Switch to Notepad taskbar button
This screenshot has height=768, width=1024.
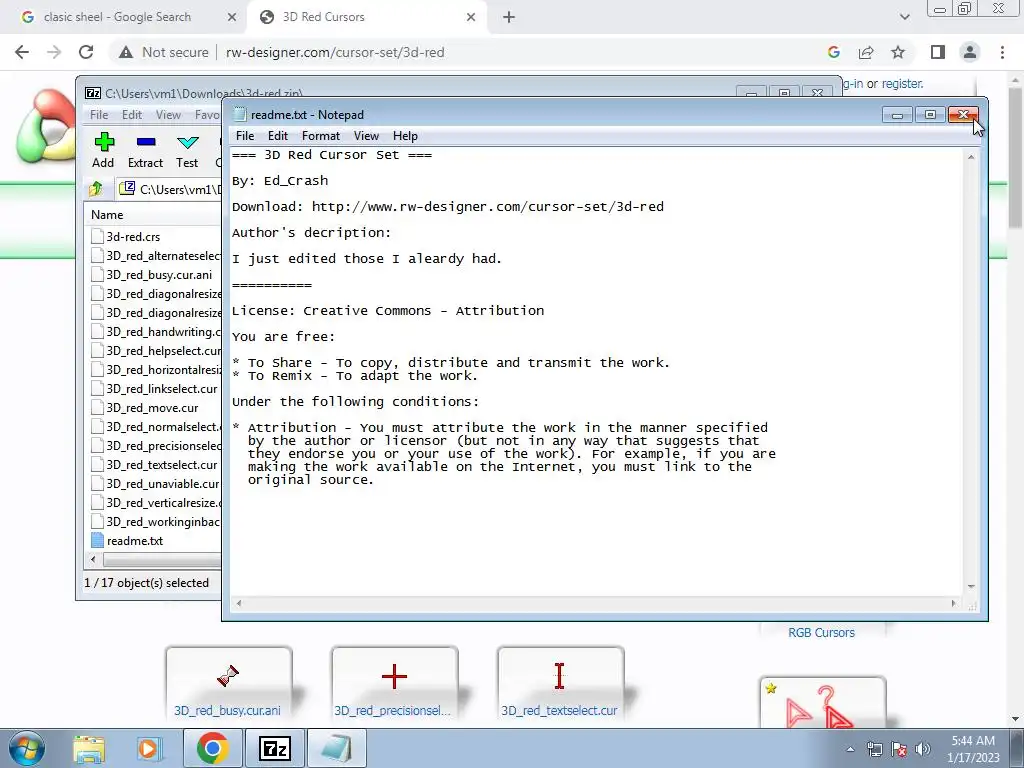tap(337, 749)
